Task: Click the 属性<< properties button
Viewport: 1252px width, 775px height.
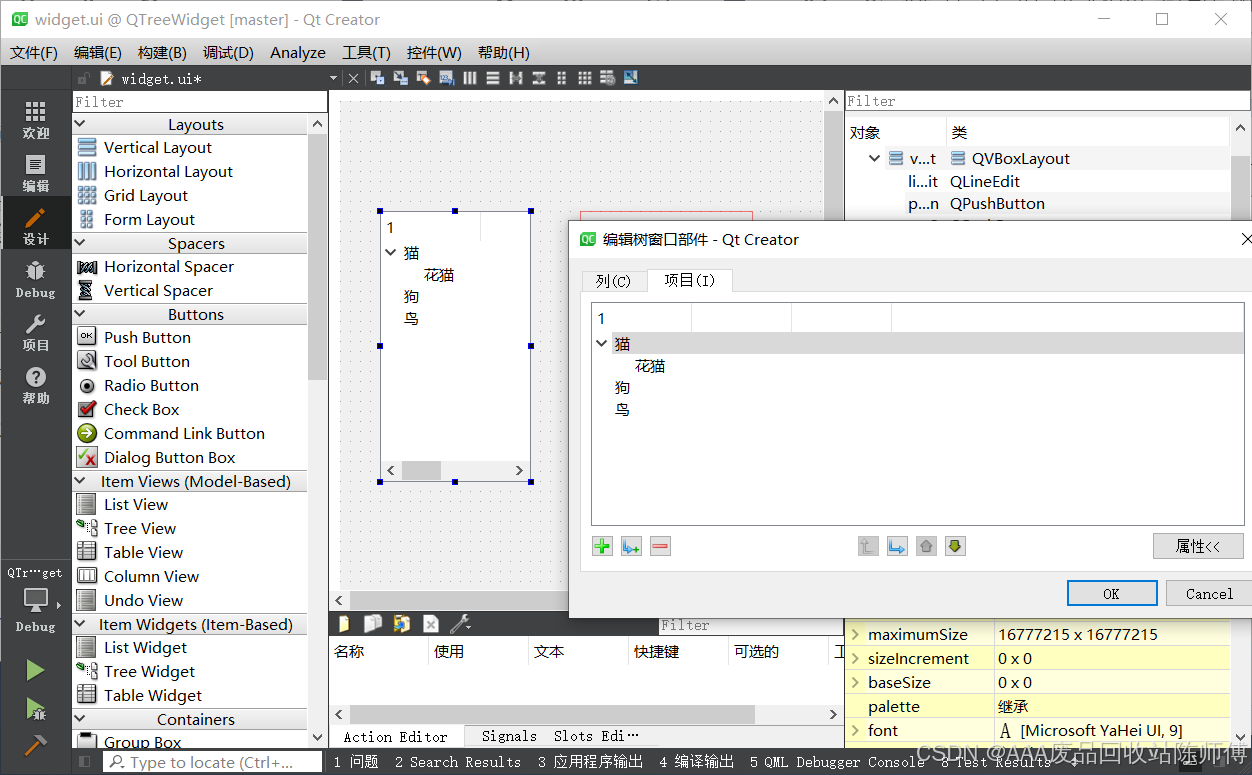Action: tap(1198, 546)
